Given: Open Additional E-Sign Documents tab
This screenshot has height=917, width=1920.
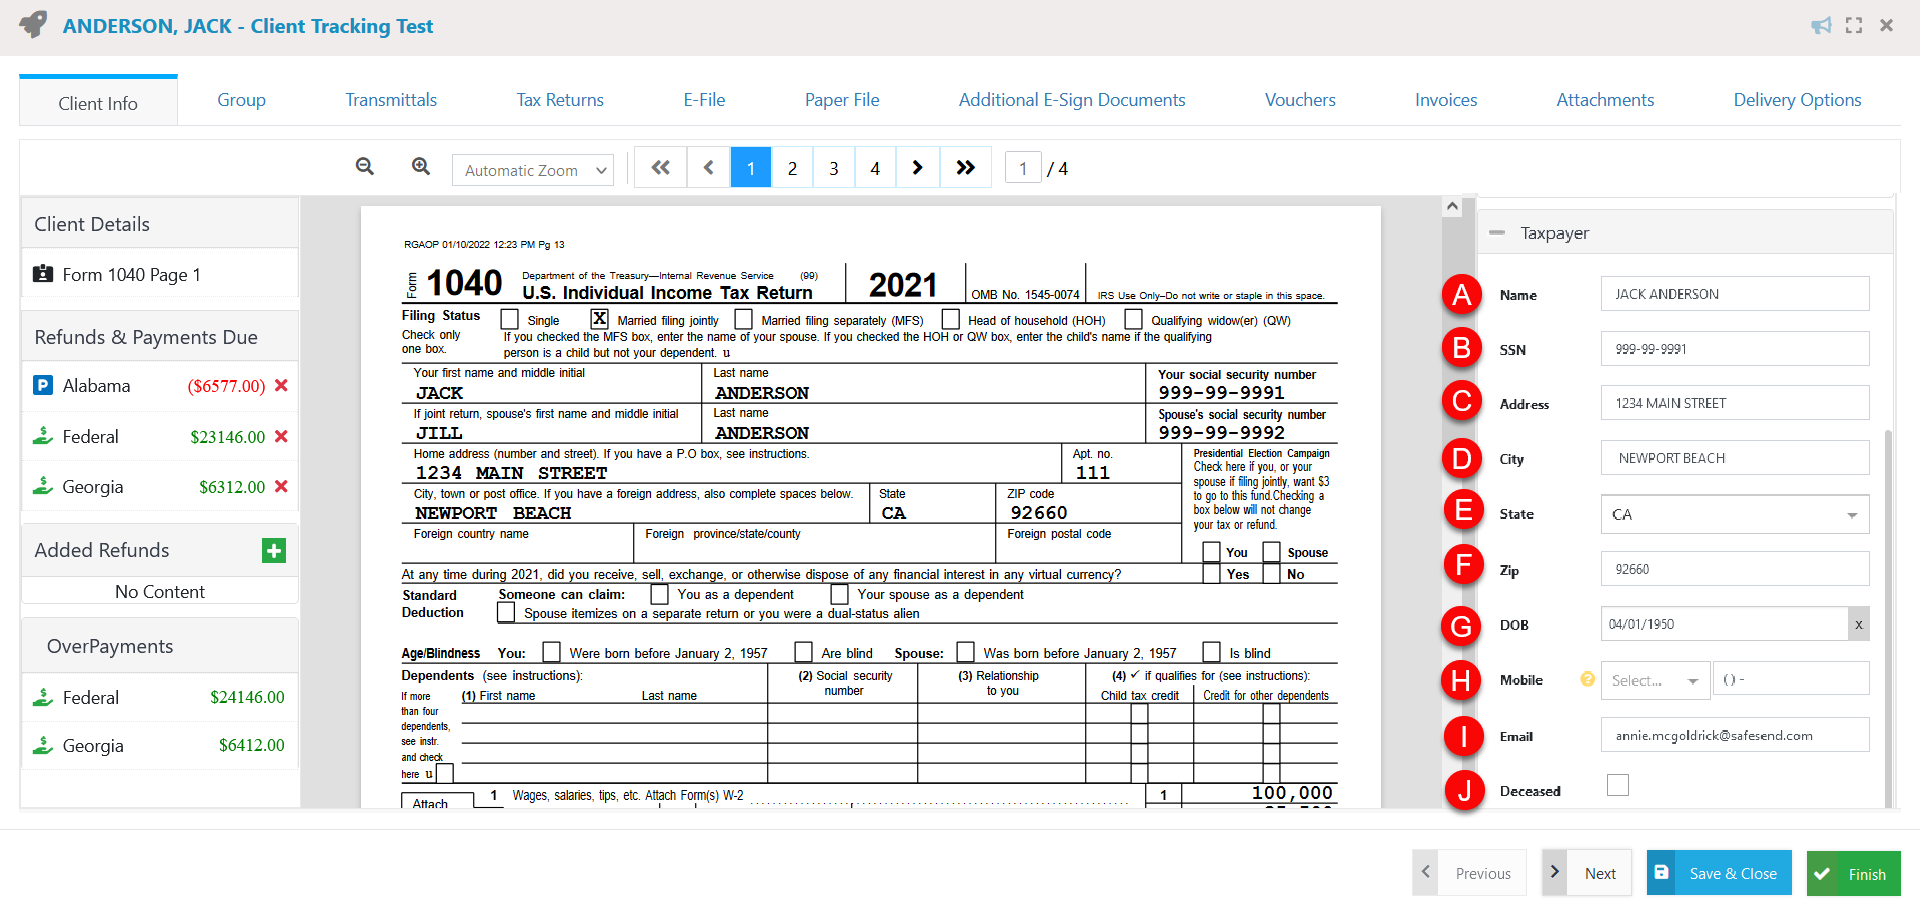Looking at the screenshot, I should click(x=1072, y=100).
